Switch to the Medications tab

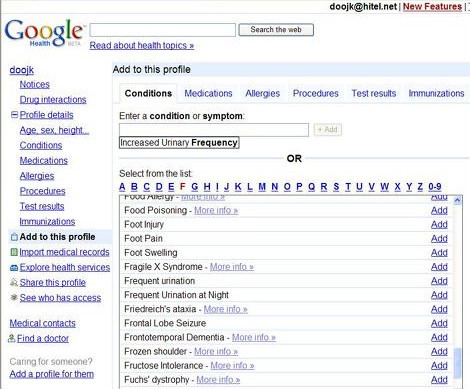(208, 93)
